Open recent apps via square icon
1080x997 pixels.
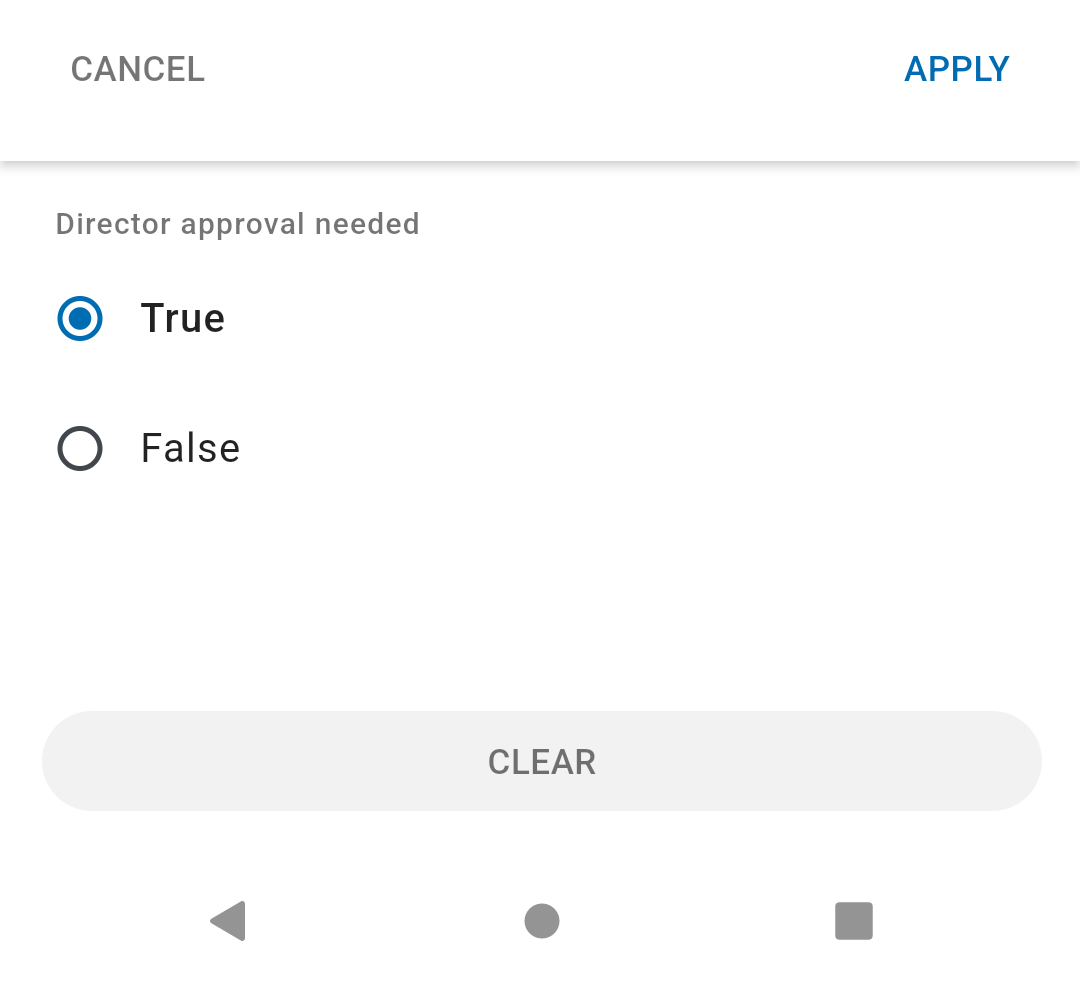click(854, 921)
